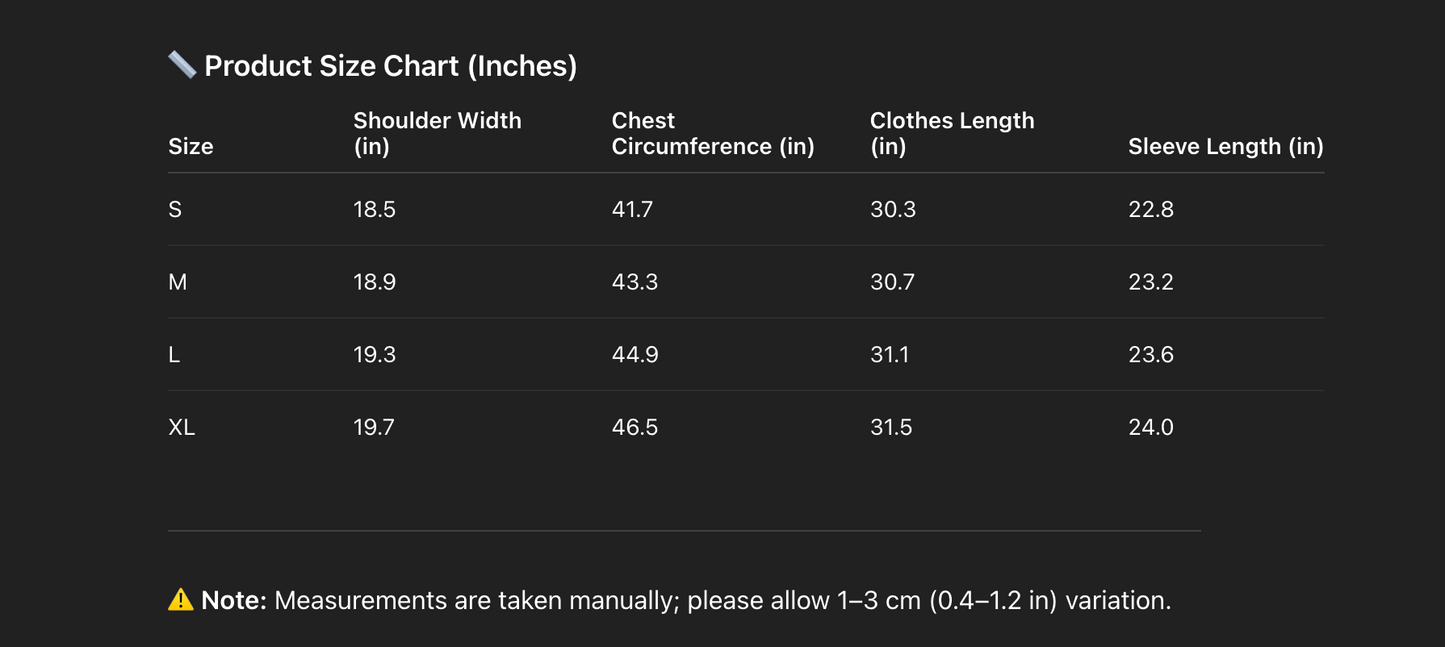The height and width of the screenshot is (647, 1445).
Task: Click the Product Size Chart (Inches) heading
Action: pyautogui.click(x=390, y=66)
